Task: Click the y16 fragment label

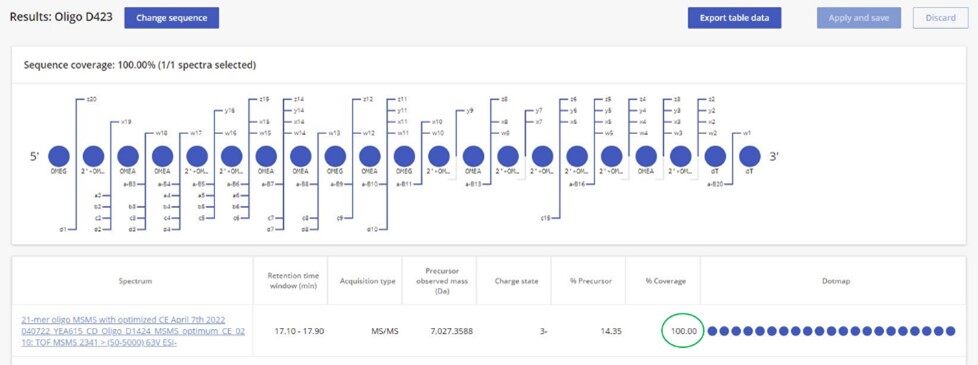Action: [230, 110]
